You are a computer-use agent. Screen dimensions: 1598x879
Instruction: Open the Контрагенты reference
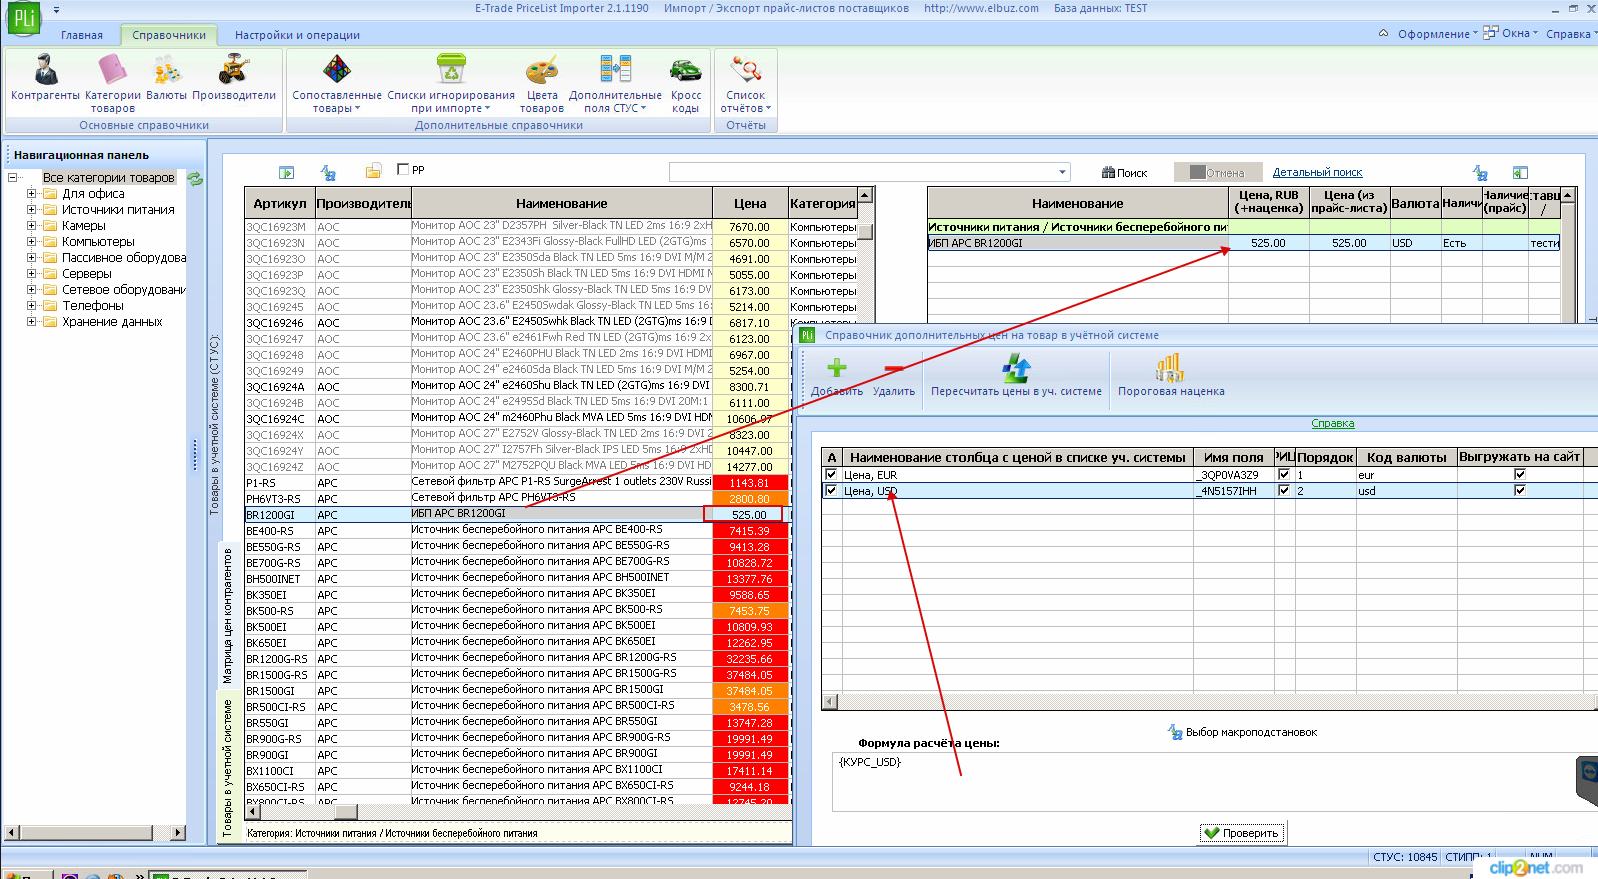coord(45,78)
